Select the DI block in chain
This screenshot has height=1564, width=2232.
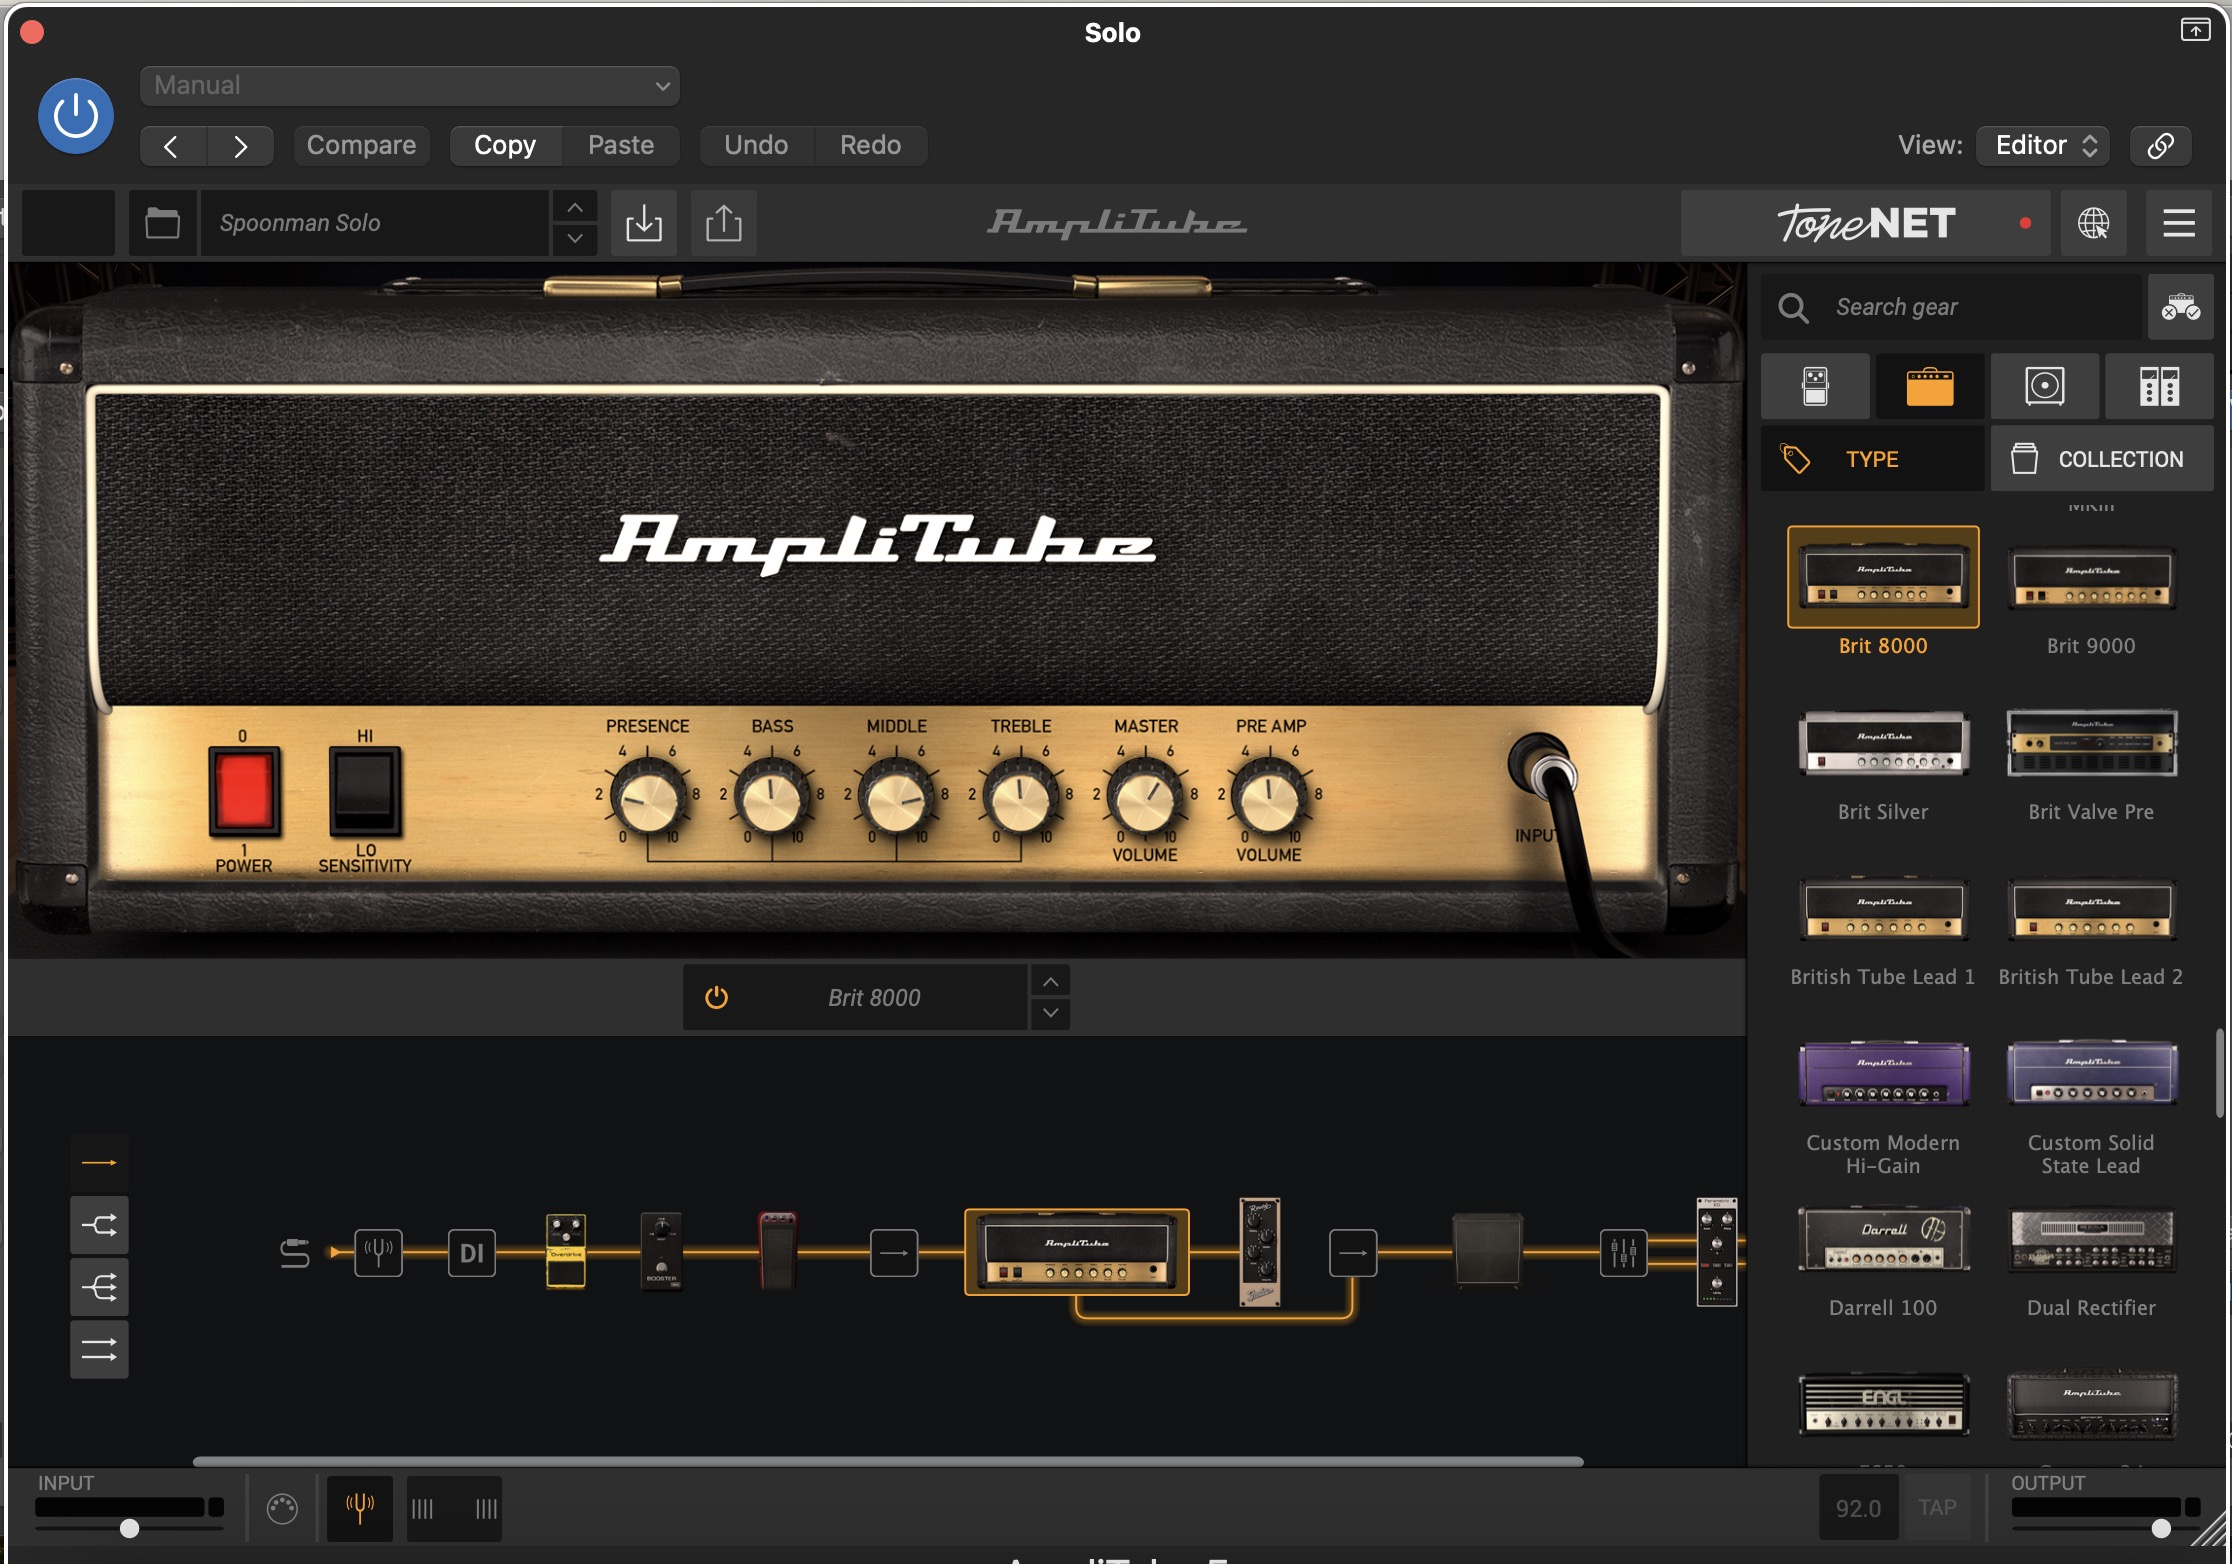472,1252
